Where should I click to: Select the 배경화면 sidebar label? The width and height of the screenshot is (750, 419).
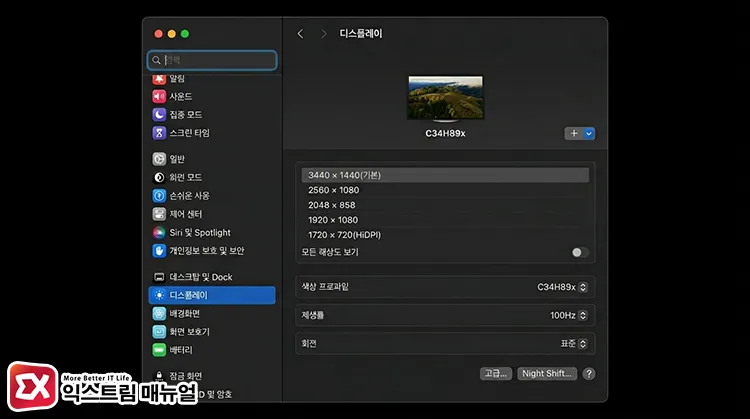pos(185,314)
